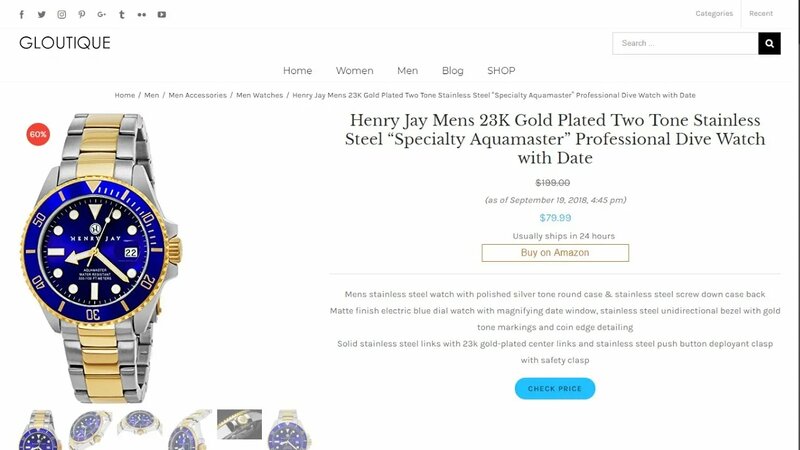Screen dimensions: 800x450
Task: Expand the Recent header menu
Action: pyautogui.click(x=761, y=13)
